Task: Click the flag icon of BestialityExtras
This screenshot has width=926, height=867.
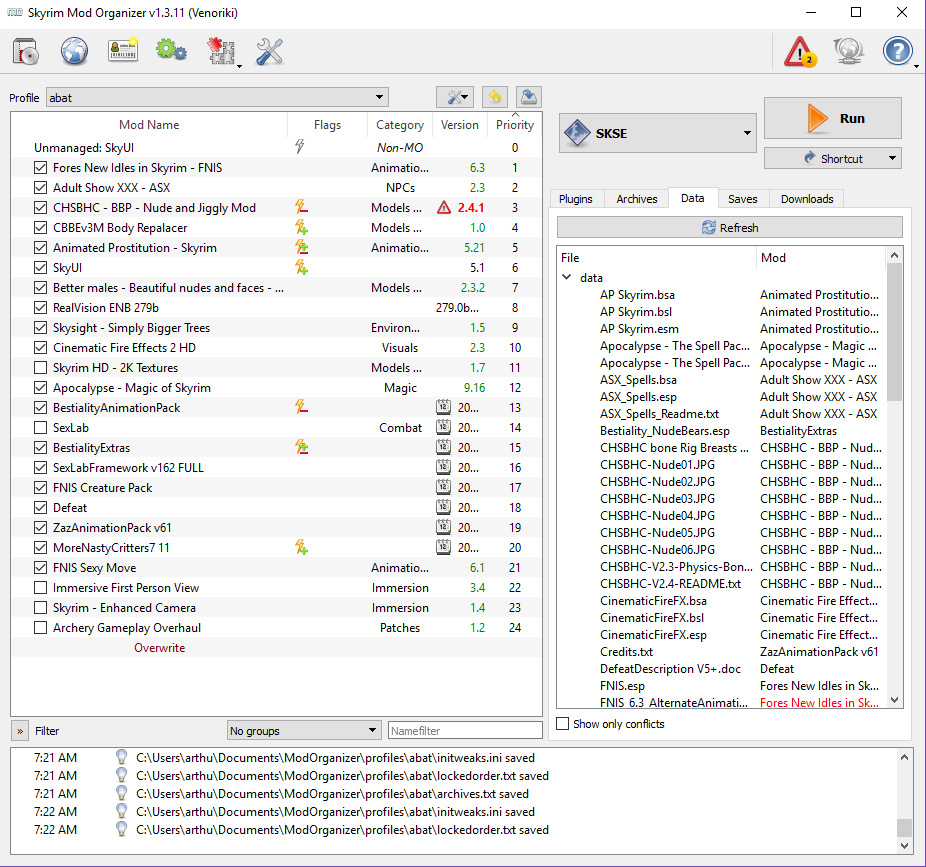Action: [x=301, y=448]
